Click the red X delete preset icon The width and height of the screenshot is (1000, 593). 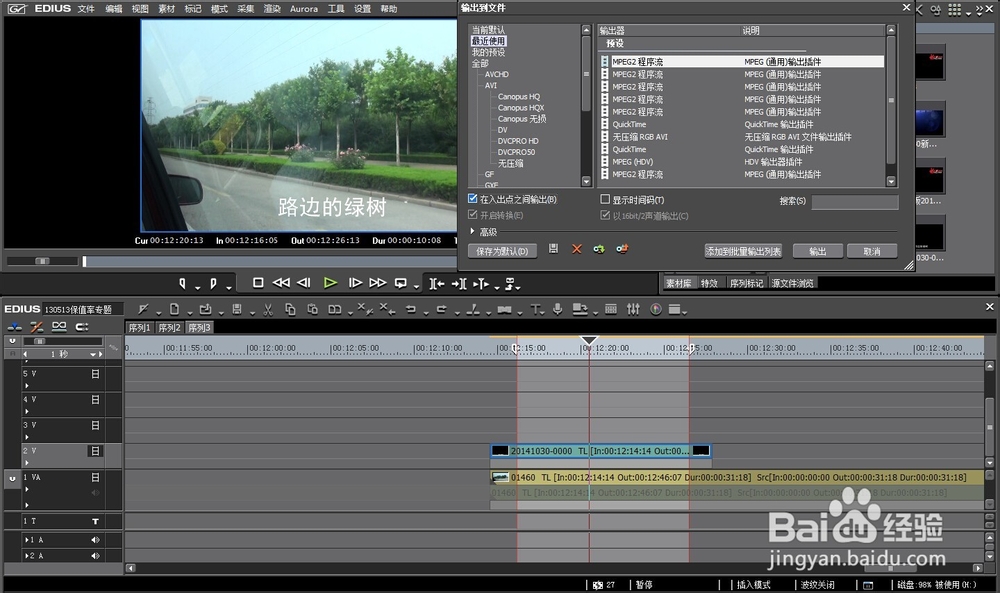point(577,249)
